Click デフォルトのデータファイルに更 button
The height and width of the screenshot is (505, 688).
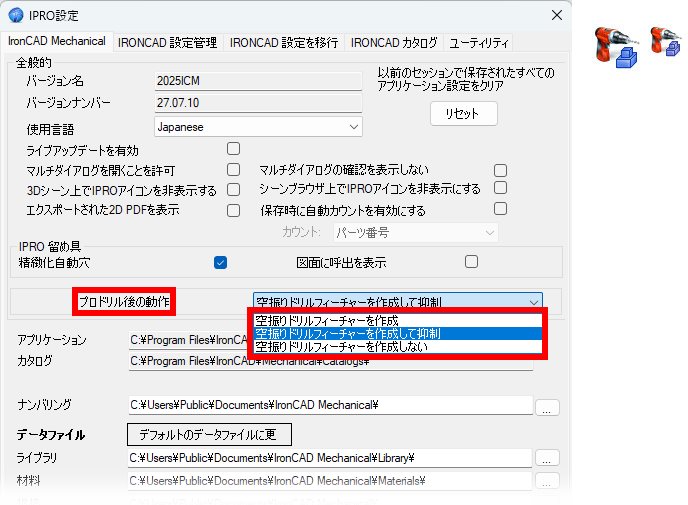(209, 434)
